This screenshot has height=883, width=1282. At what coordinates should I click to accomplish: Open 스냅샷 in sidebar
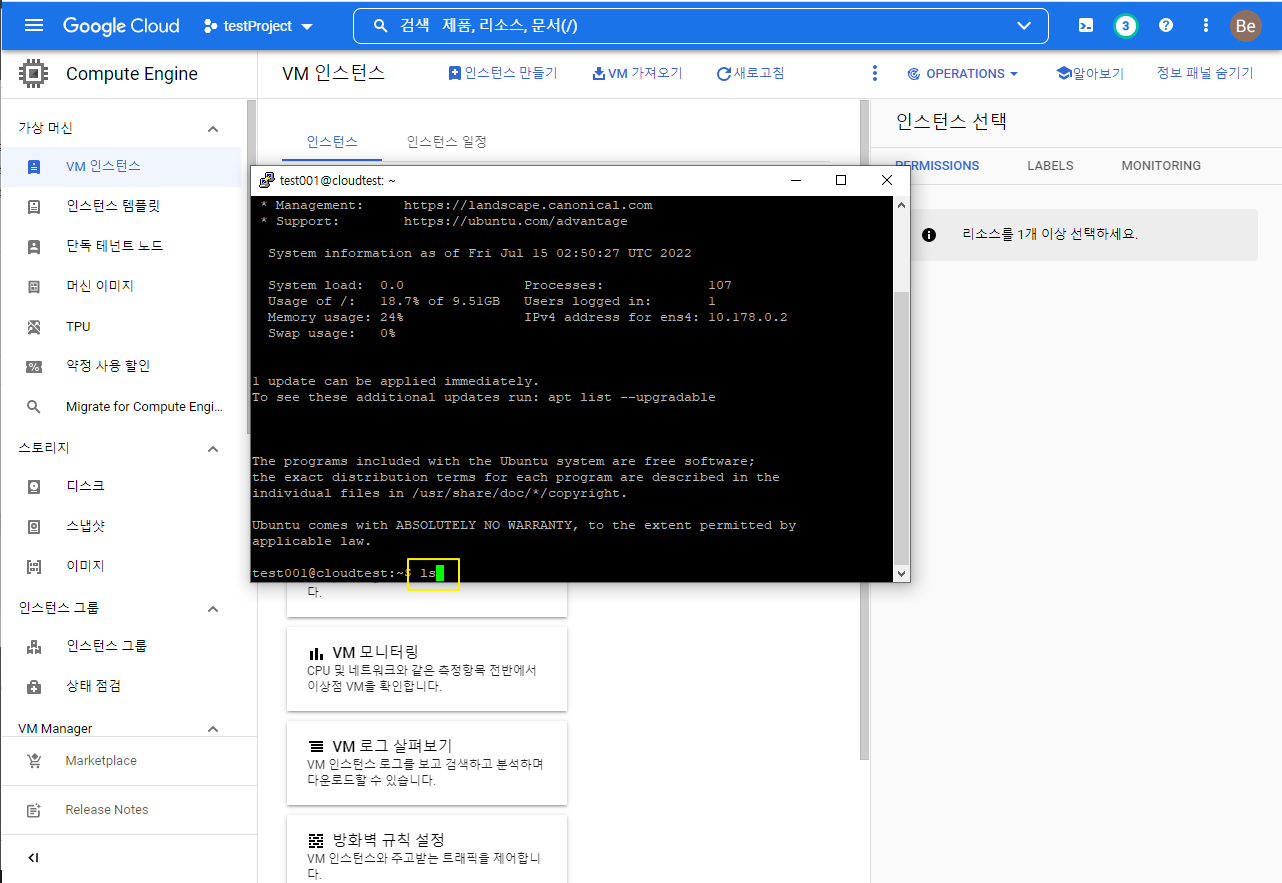click(121, 526)
